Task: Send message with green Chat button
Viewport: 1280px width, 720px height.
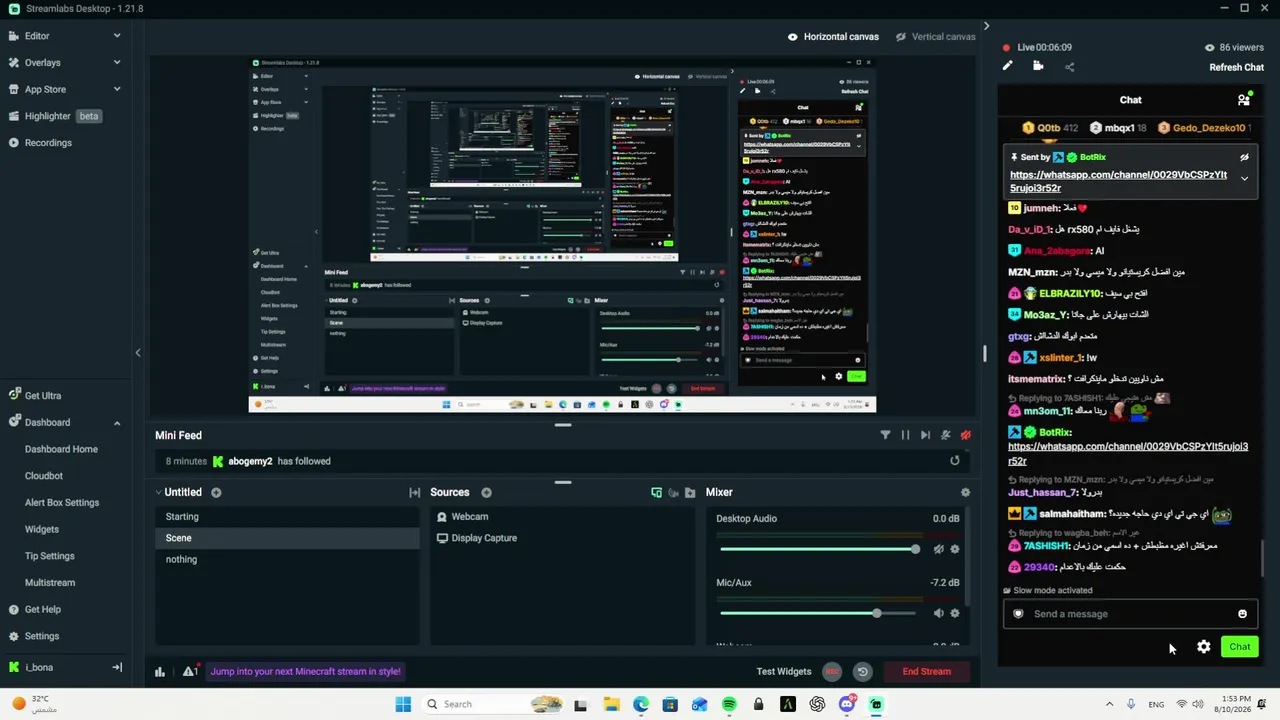Action: pyautogui.click(x=1239, y=647)
